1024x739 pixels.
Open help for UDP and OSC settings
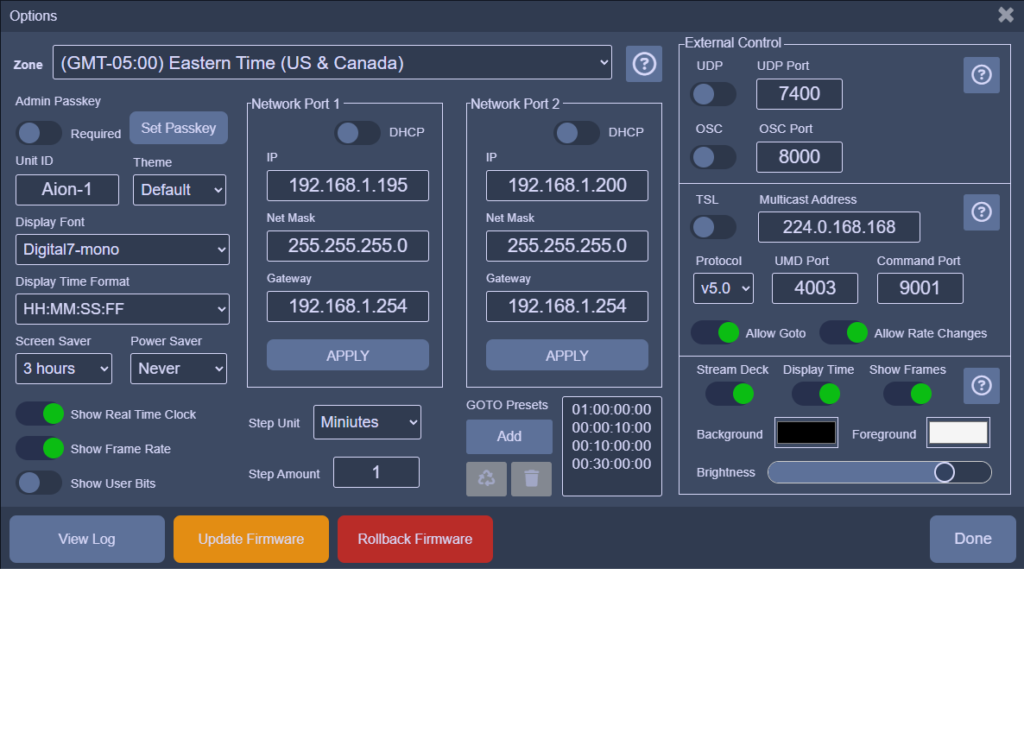coord(981,75)
